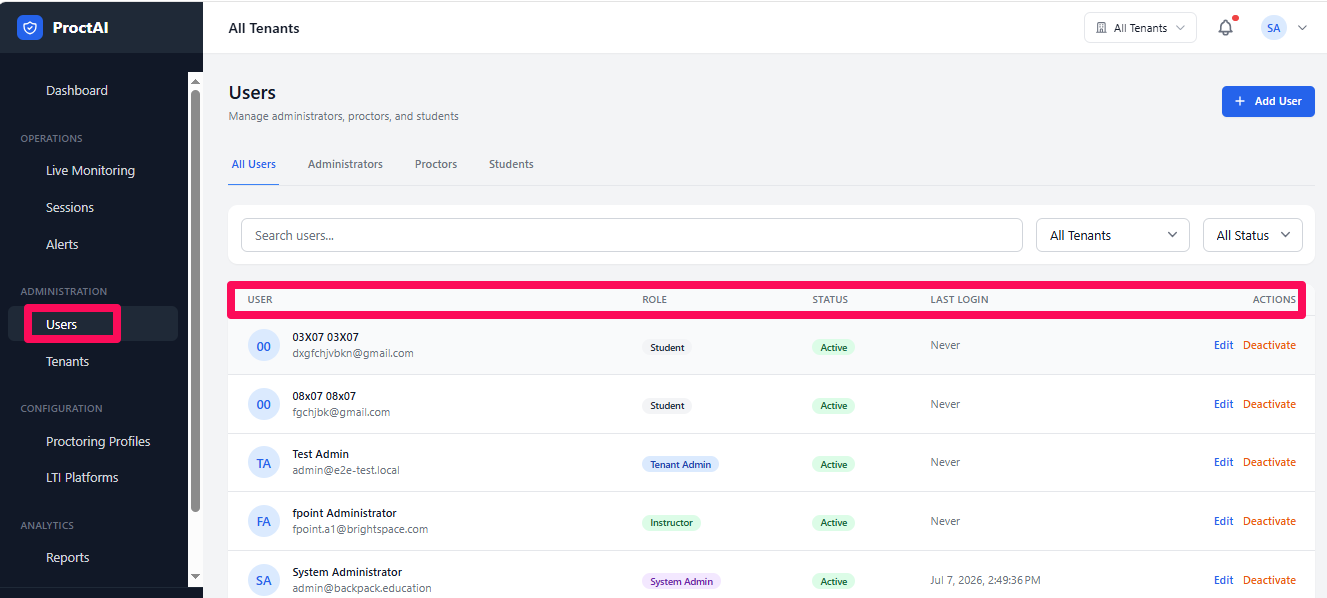Click the SA profile avatar

tap(1273, 28)
